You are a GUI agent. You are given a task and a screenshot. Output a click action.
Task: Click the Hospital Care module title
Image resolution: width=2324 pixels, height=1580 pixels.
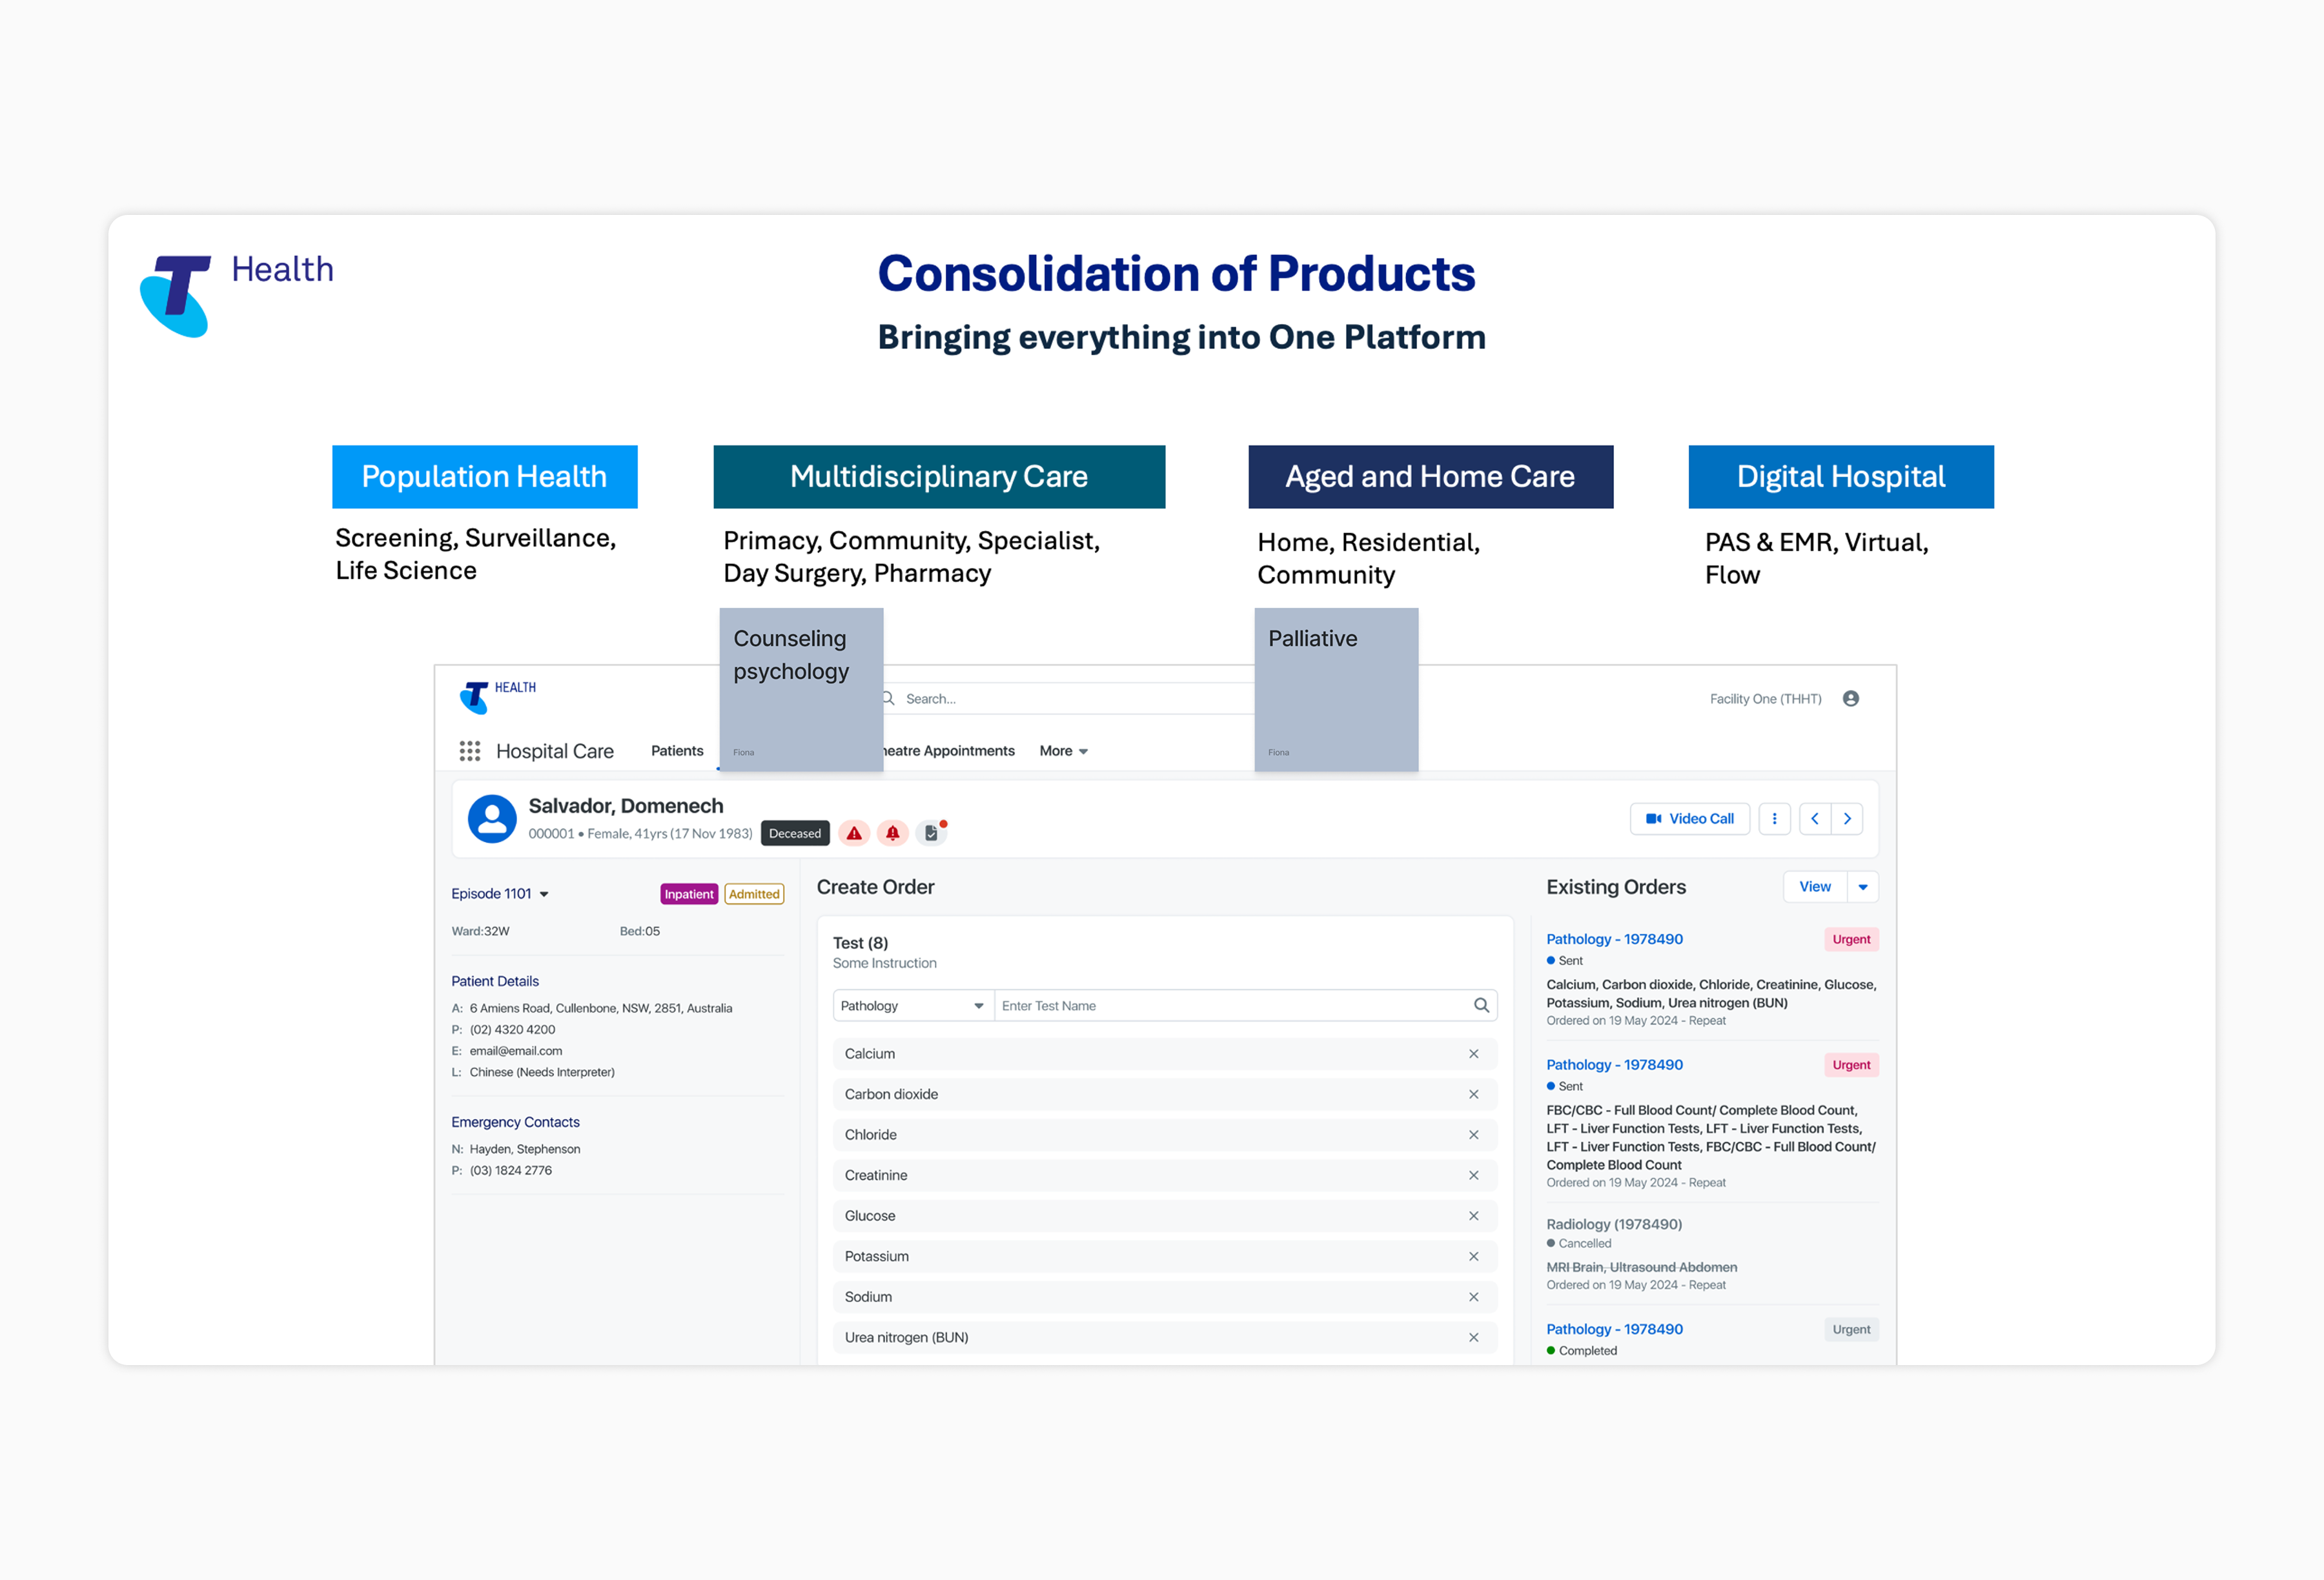[554, 751]
